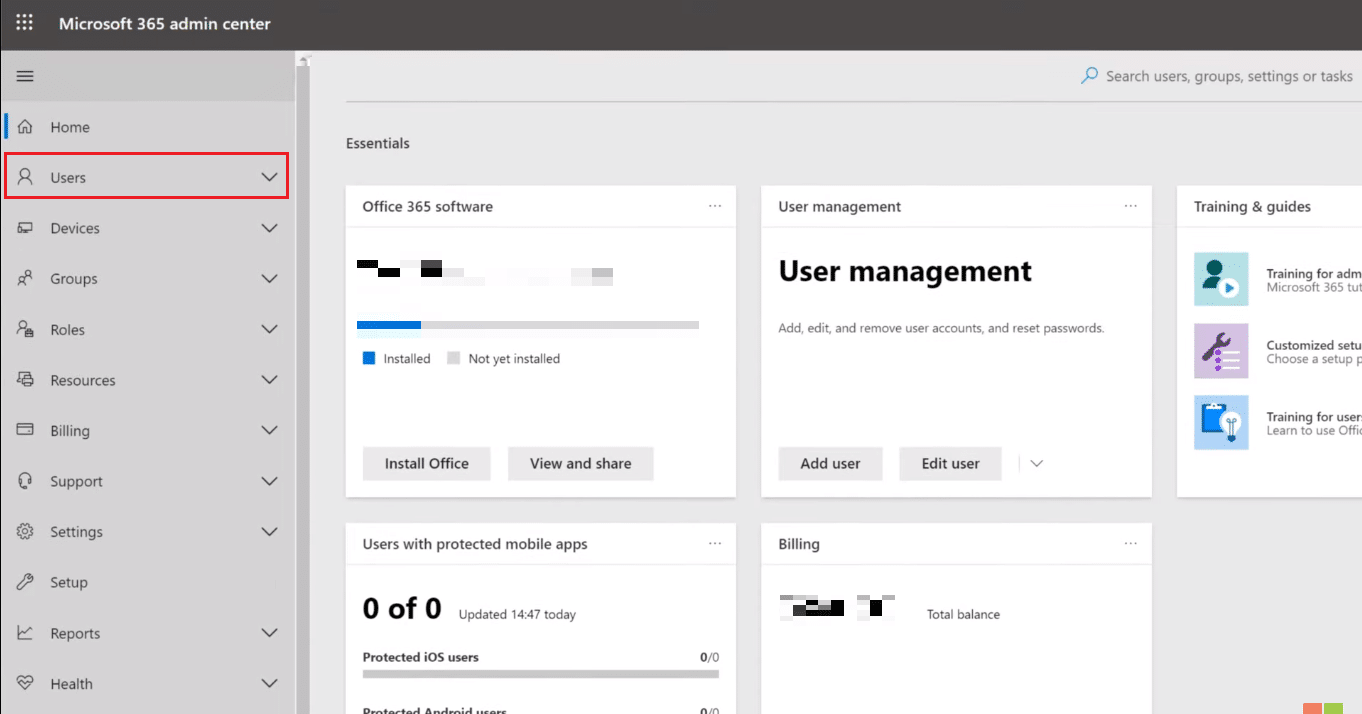Click the Groups people icon
Viewport: 1362px width, 714px height.
[26, 279]
